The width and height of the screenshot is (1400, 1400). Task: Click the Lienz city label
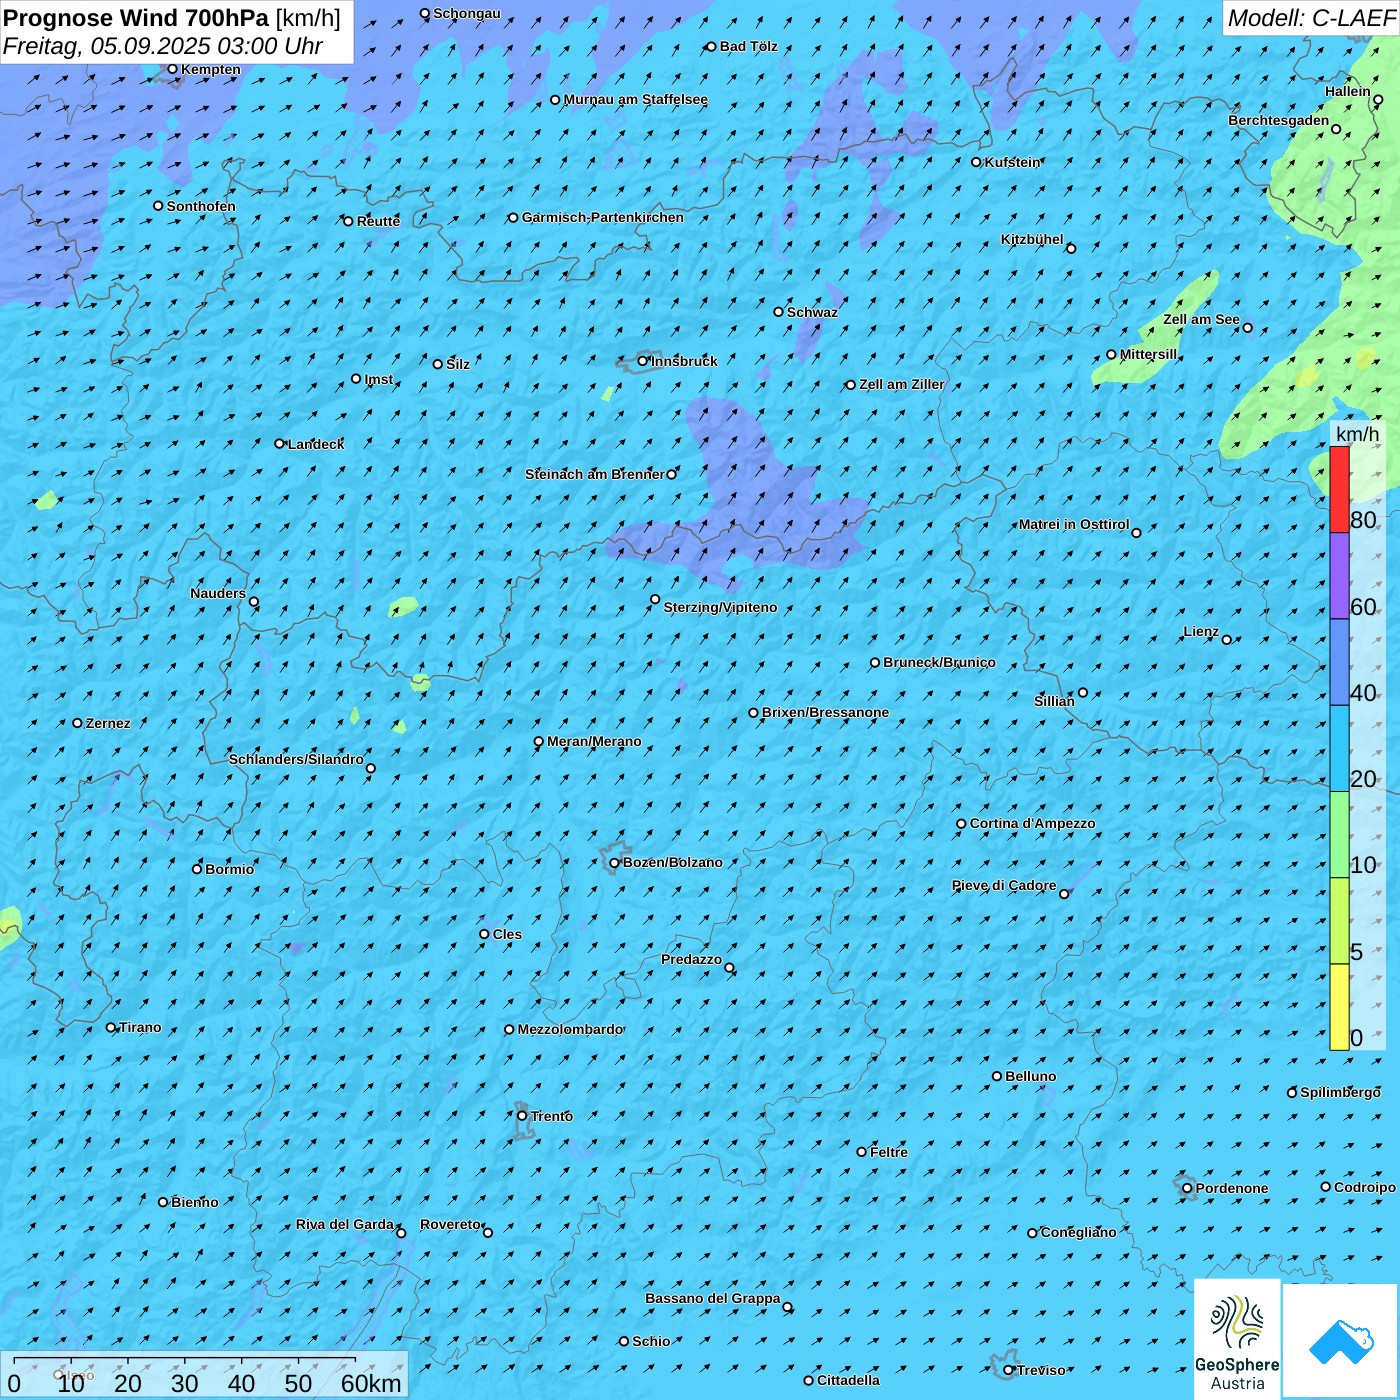pyautogui.click(x=1201, y=631)
